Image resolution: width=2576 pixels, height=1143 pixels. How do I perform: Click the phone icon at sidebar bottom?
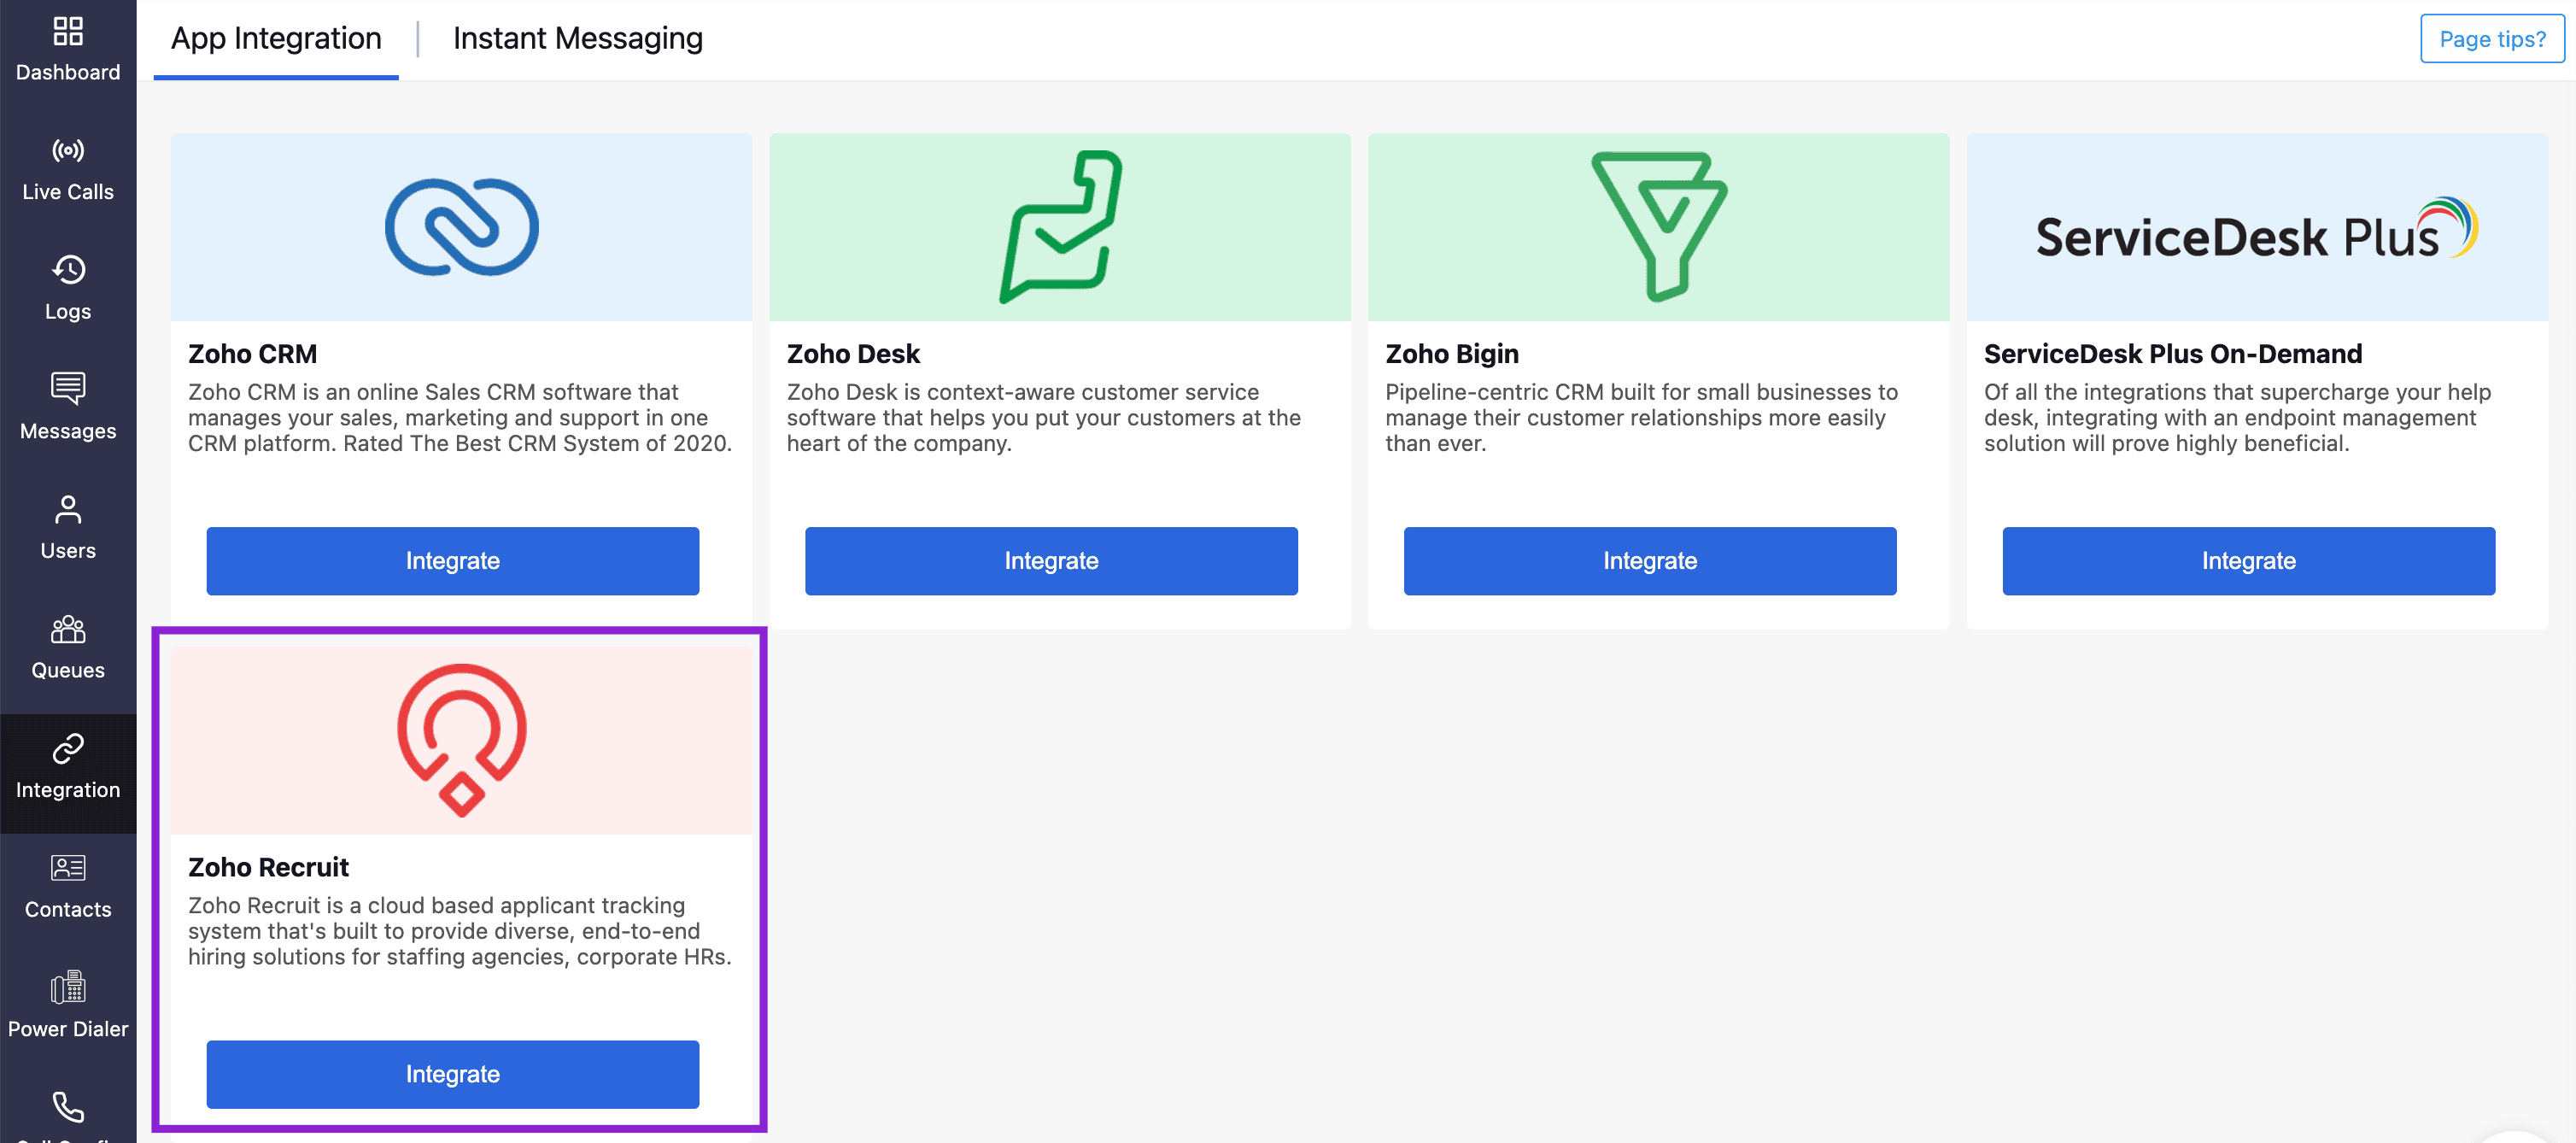click(68, 1107)
